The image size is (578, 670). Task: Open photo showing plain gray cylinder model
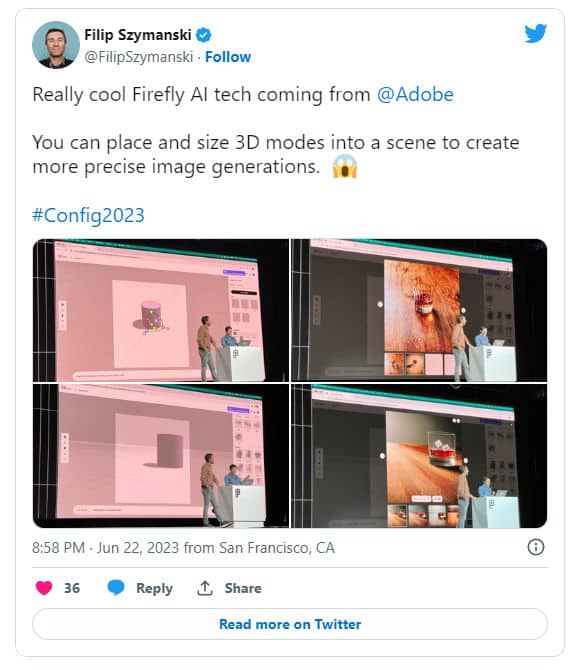click(x=161, y=455)
